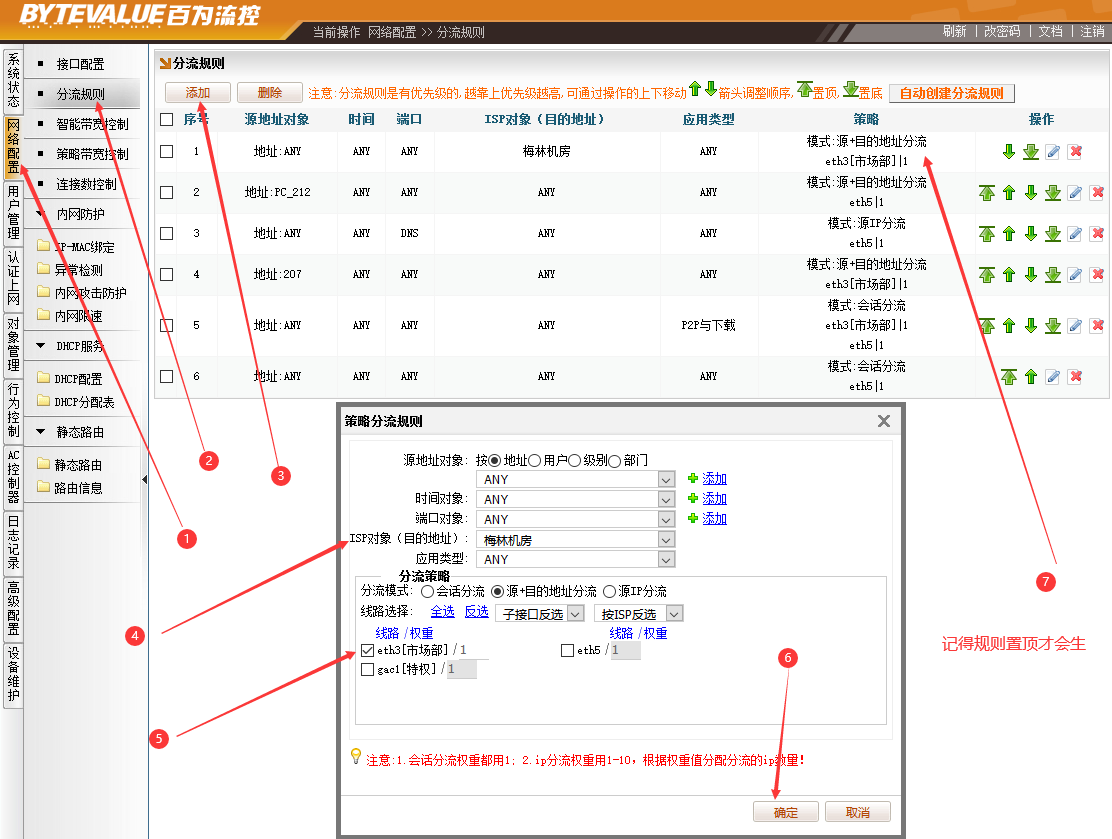Click the edit pencil icon for rule 6

(1052, 377)
